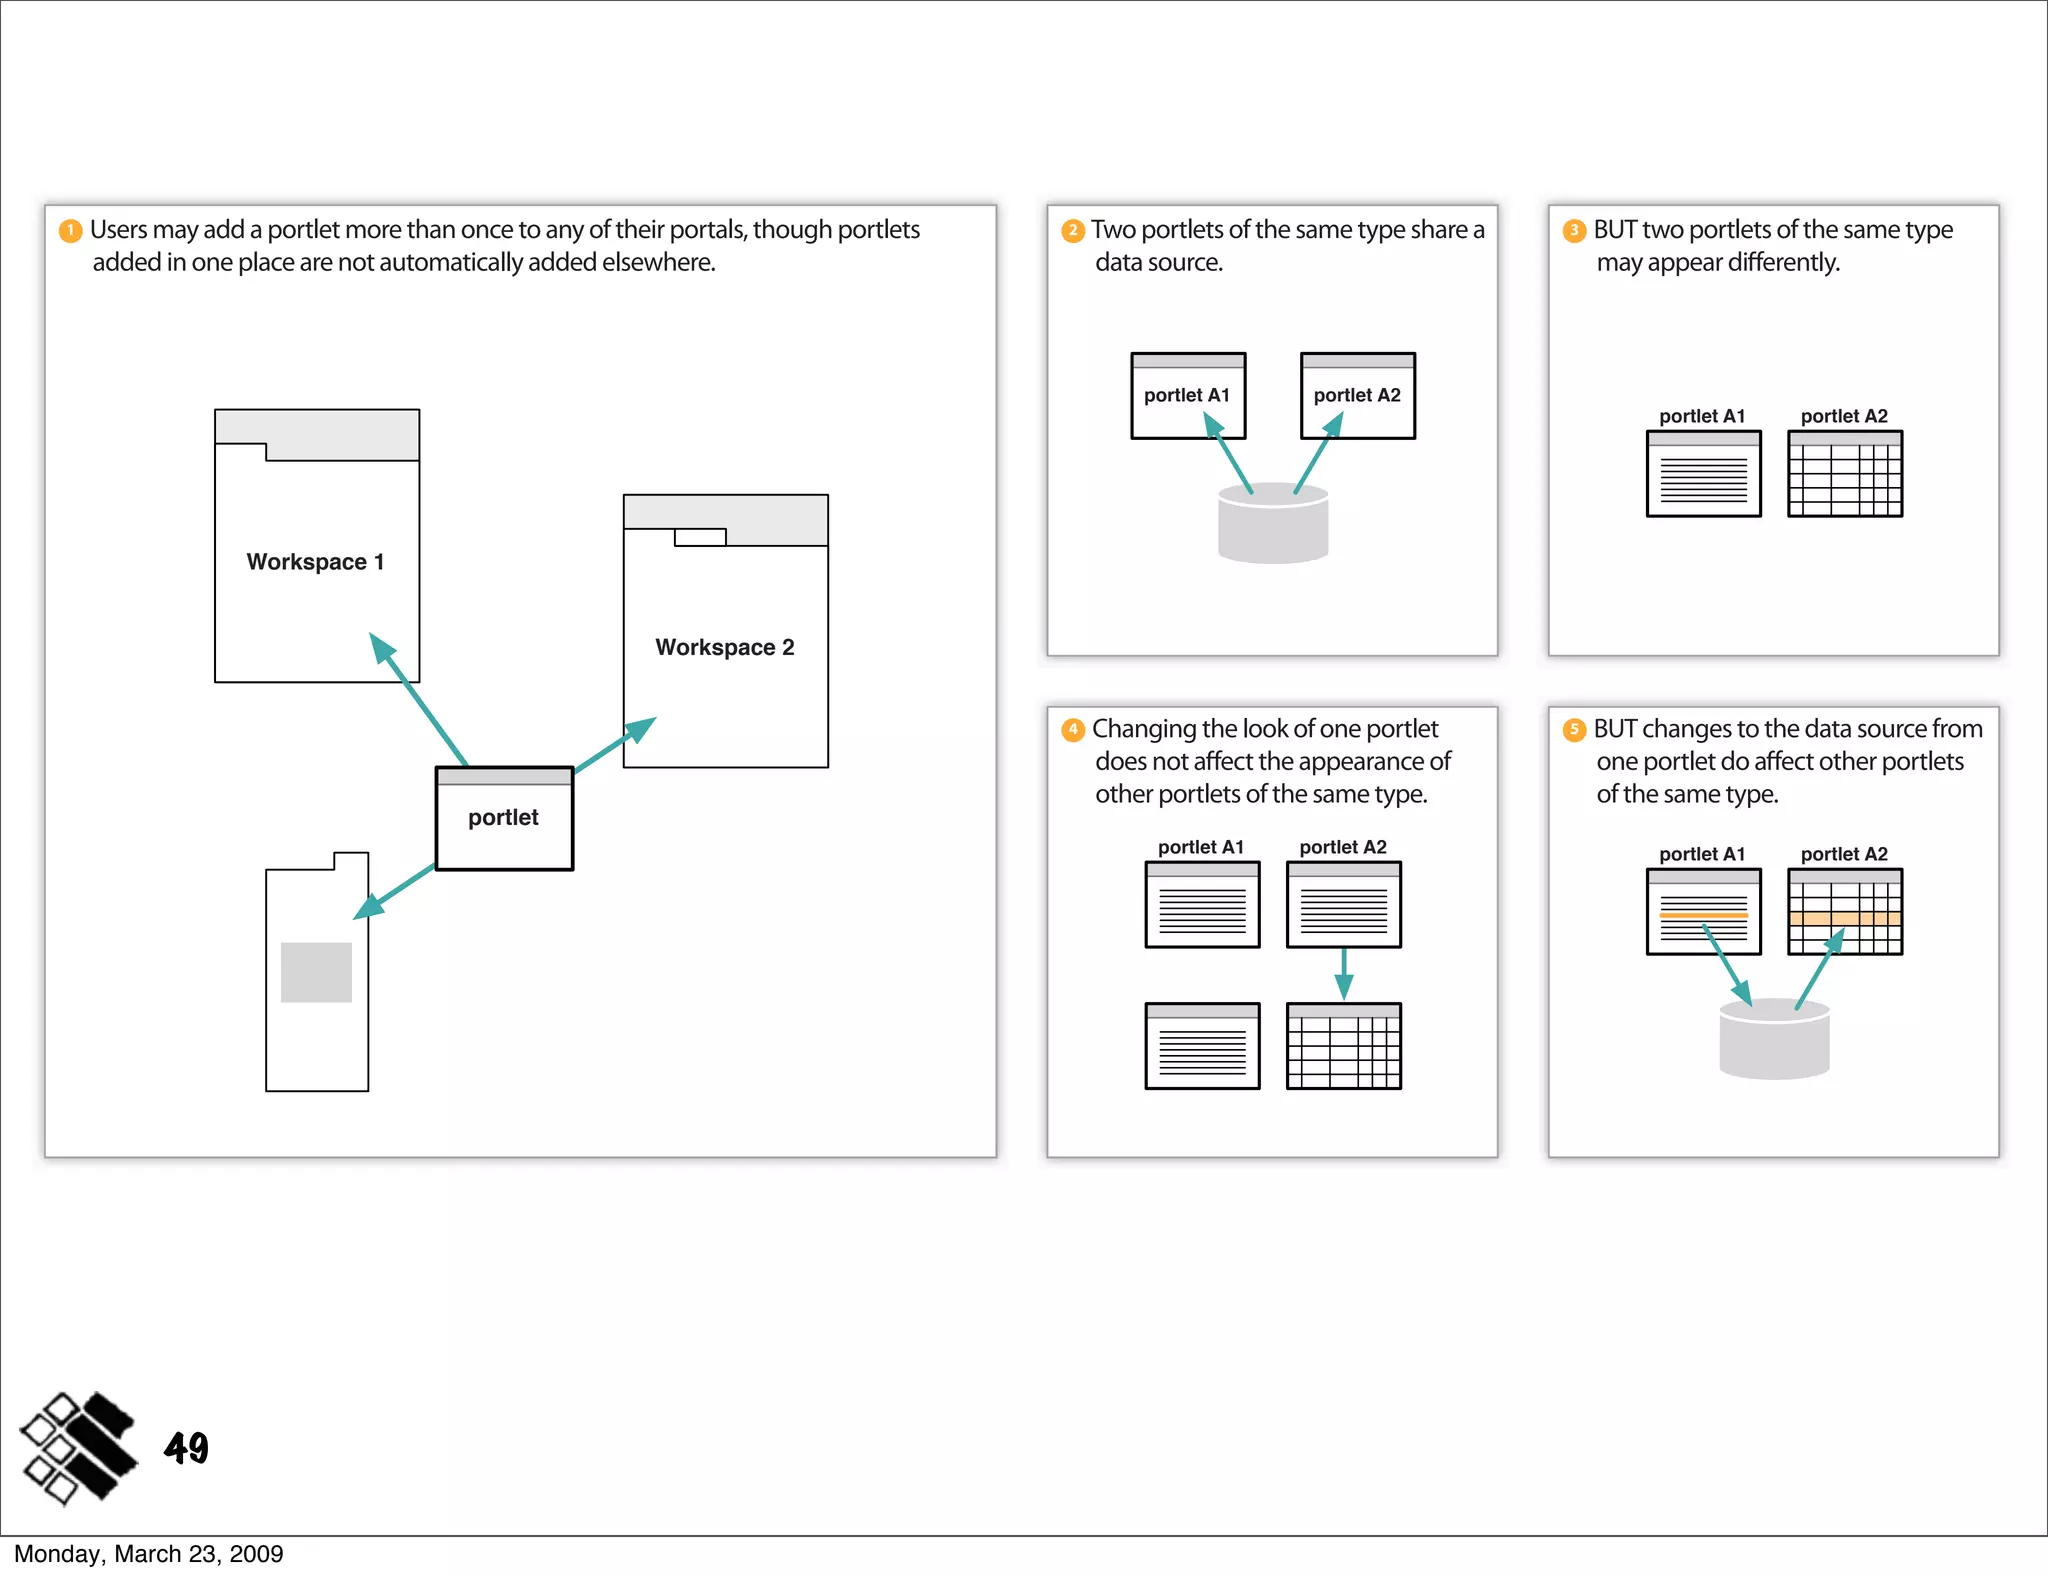The height and width of the screenshot is (1576, 2048).
Task: Click the orange highlighted row in portlet A2
Action: [1844, 918]
